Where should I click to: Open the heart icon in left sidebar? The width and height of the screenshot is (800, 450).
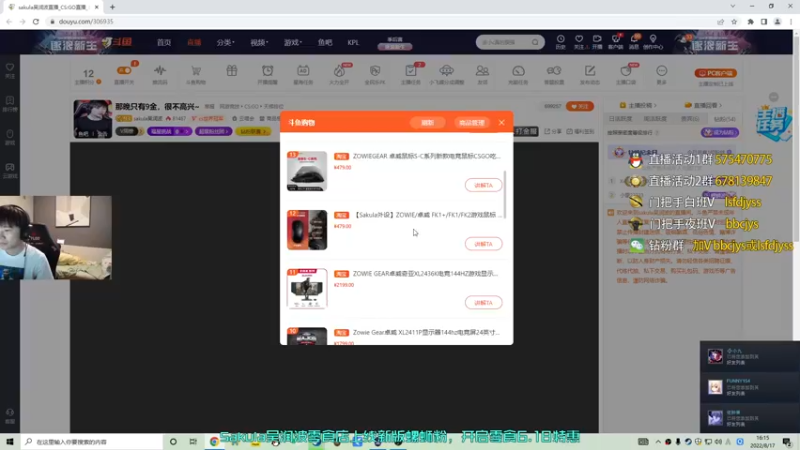(10, 67)
